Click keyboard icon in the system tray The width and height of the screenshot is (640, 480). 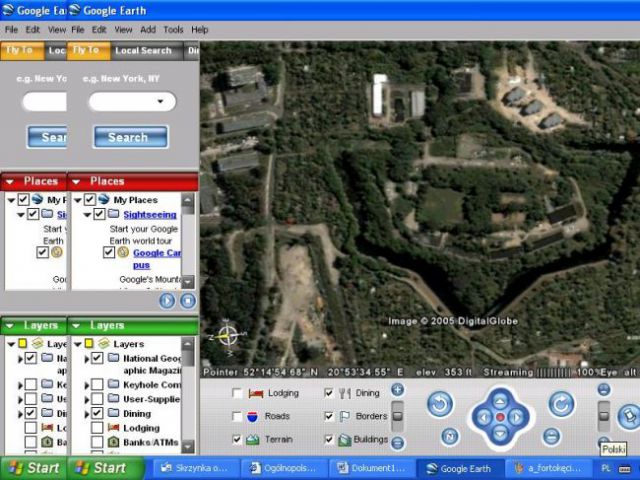pyautogui.click(x=624, y=469)
